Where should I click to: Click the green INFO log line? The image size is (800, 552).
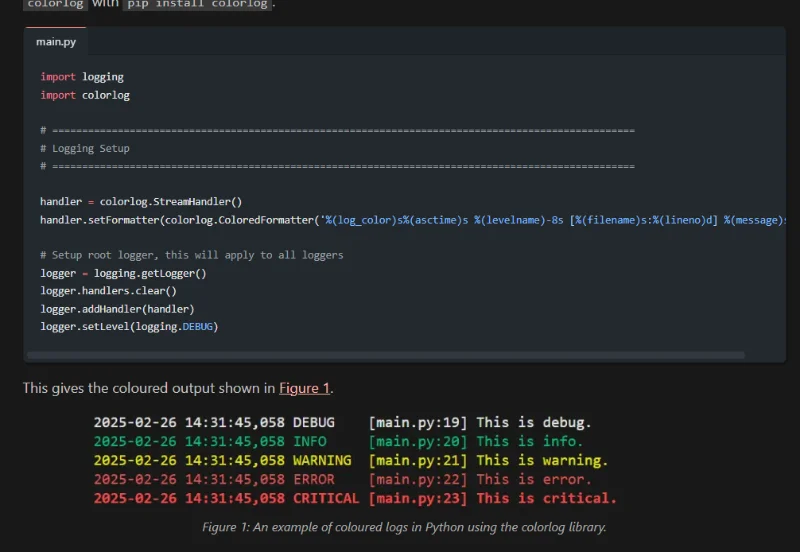tap(338, 441)
